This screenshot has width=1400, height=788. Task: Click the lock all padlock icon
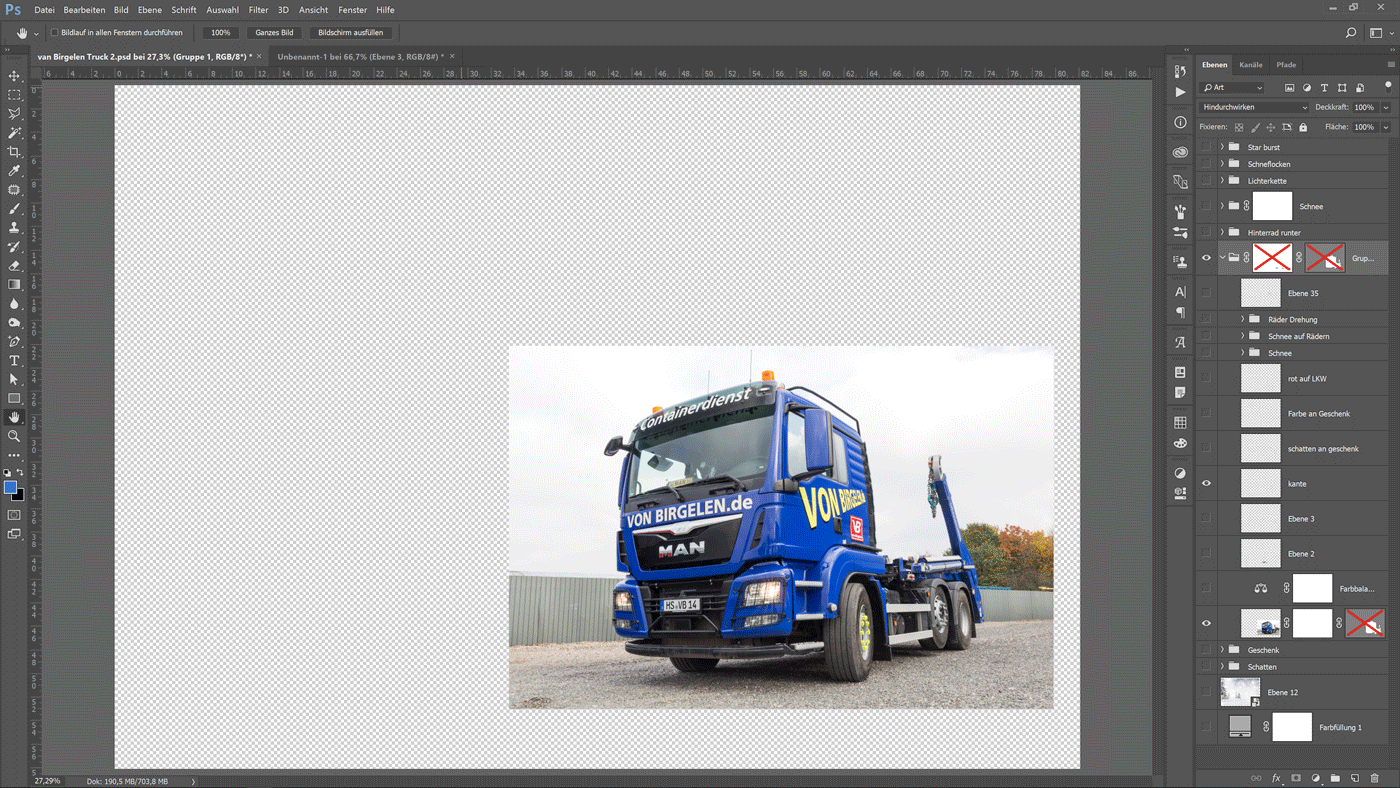1303,127
